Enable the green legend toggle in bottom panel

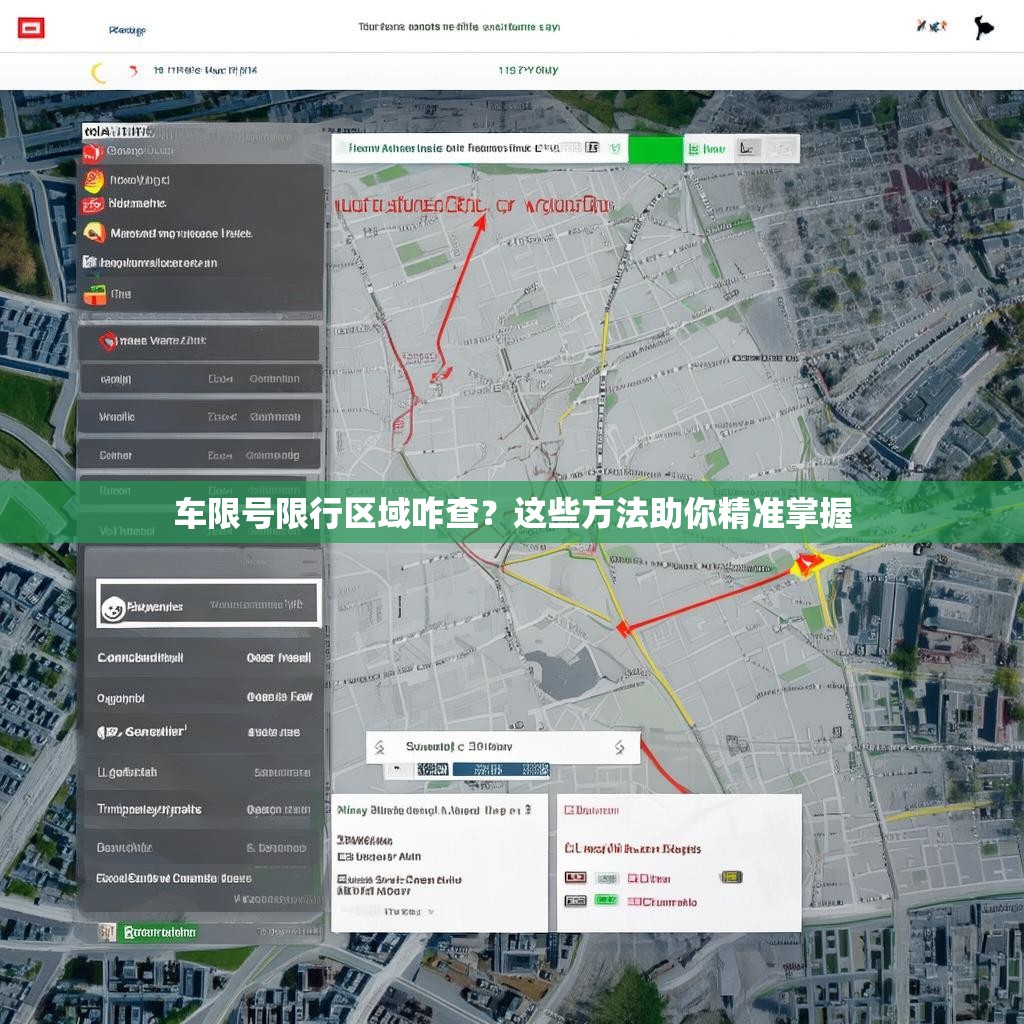pyautogui.click(x=605, y=899)
